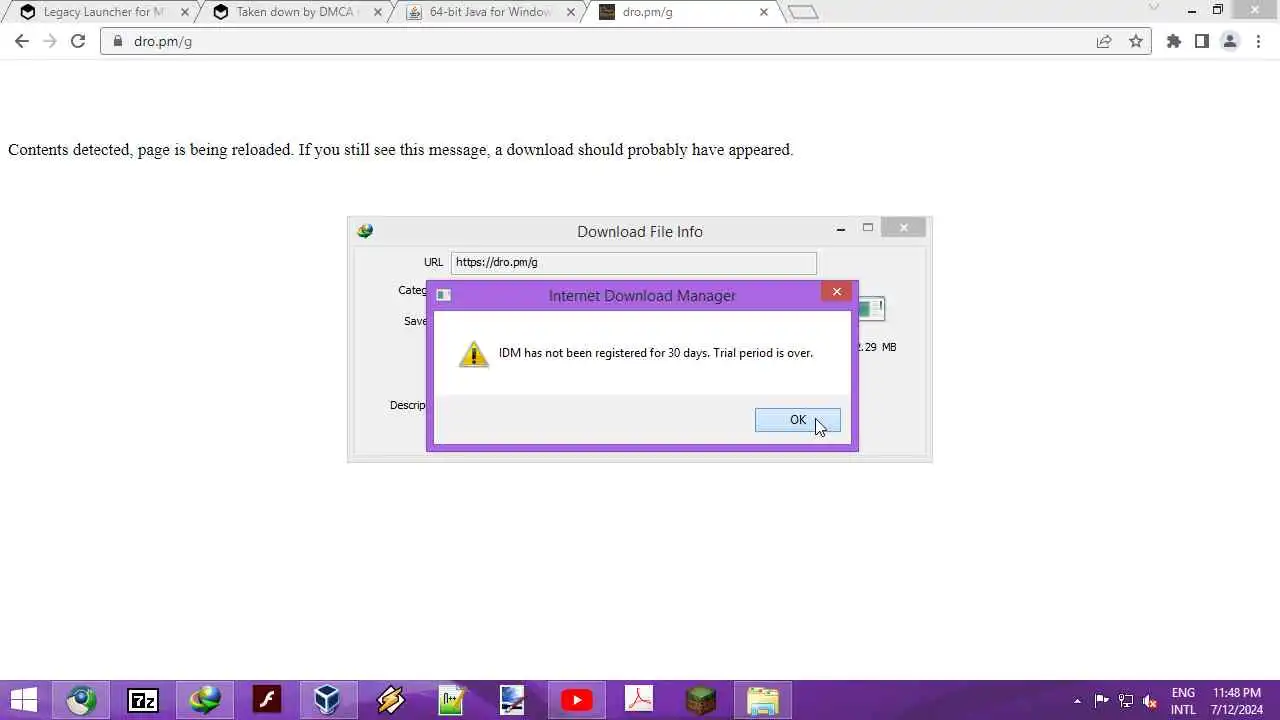Image resolution: width=1280 pixels, height=720 pixels.
Task: Open Action Center flag icon
Action: coord(1101,701)
